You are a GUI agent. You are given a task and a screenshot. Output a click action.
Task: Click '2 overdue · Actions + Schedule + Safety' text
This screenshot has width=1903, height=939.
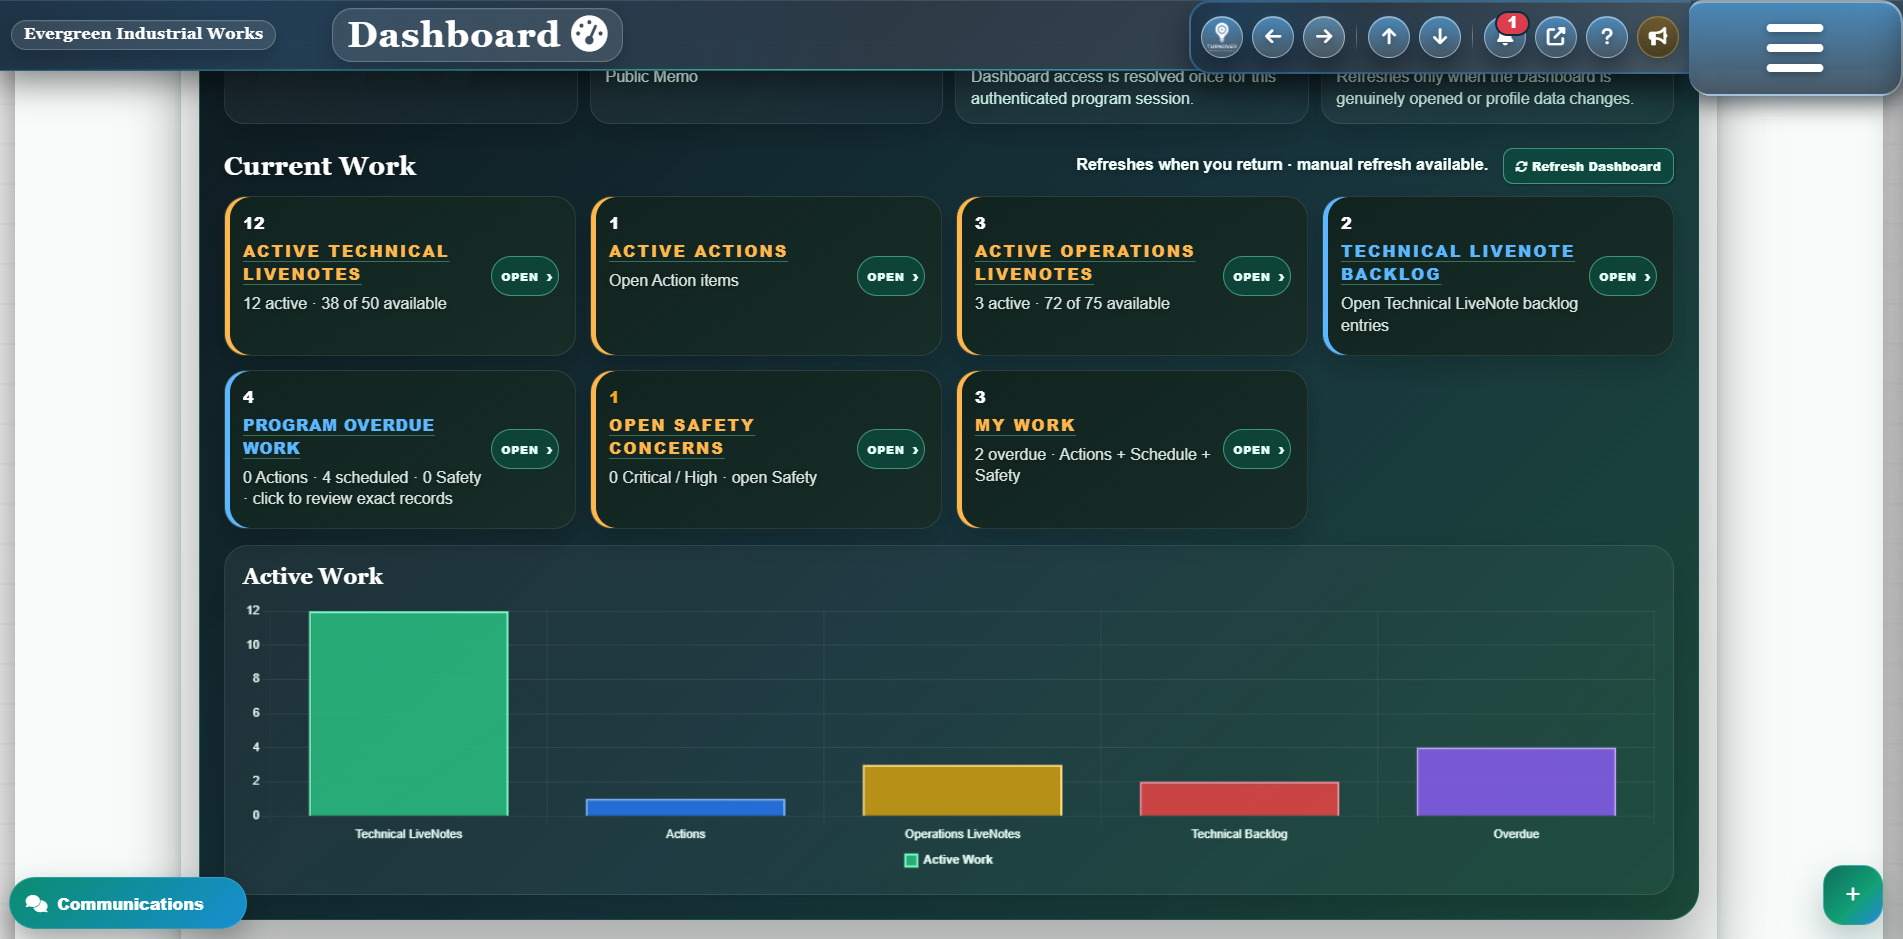click(x=1092, y=464)
